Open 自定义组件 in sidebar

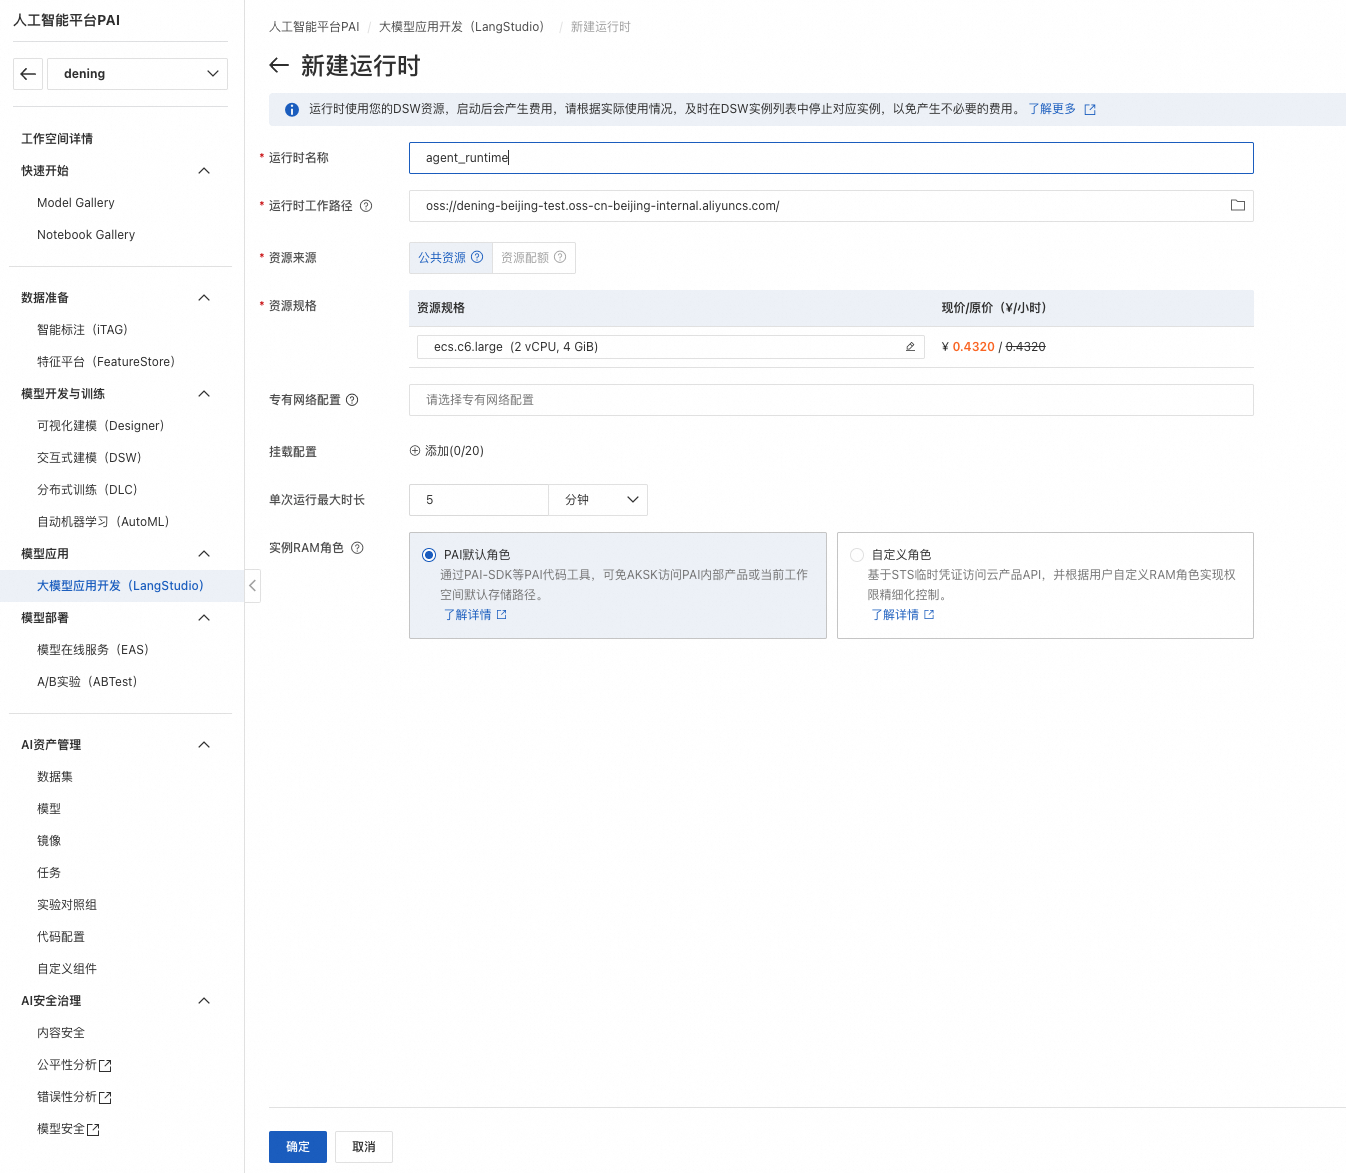(67, 969)
